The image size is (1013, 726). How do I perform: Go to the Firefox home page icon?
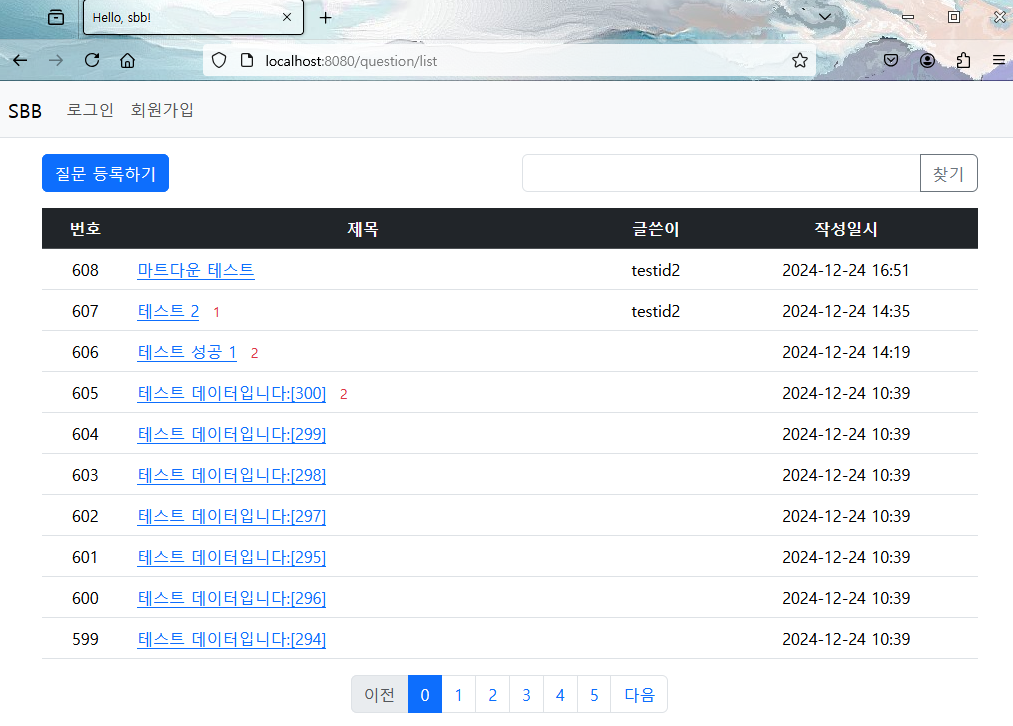[127, 61]
